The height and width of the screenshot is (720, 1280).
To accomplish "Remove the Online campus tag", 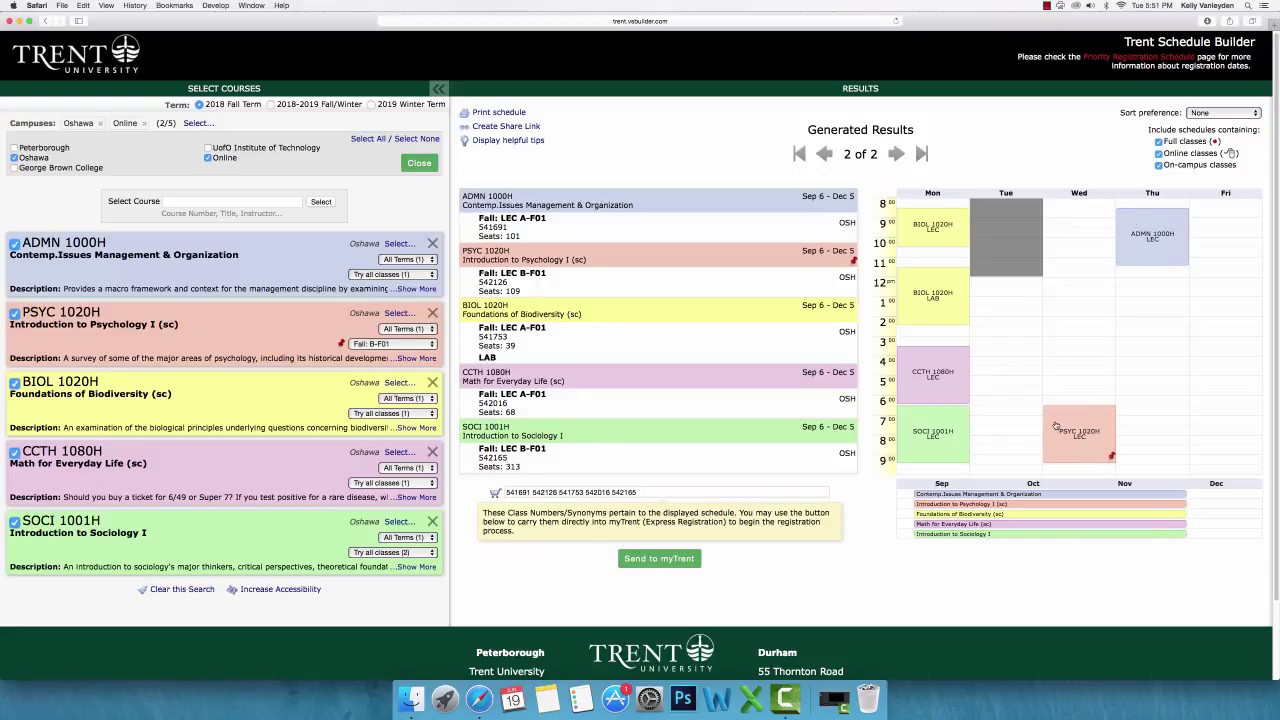I will 145,124.
